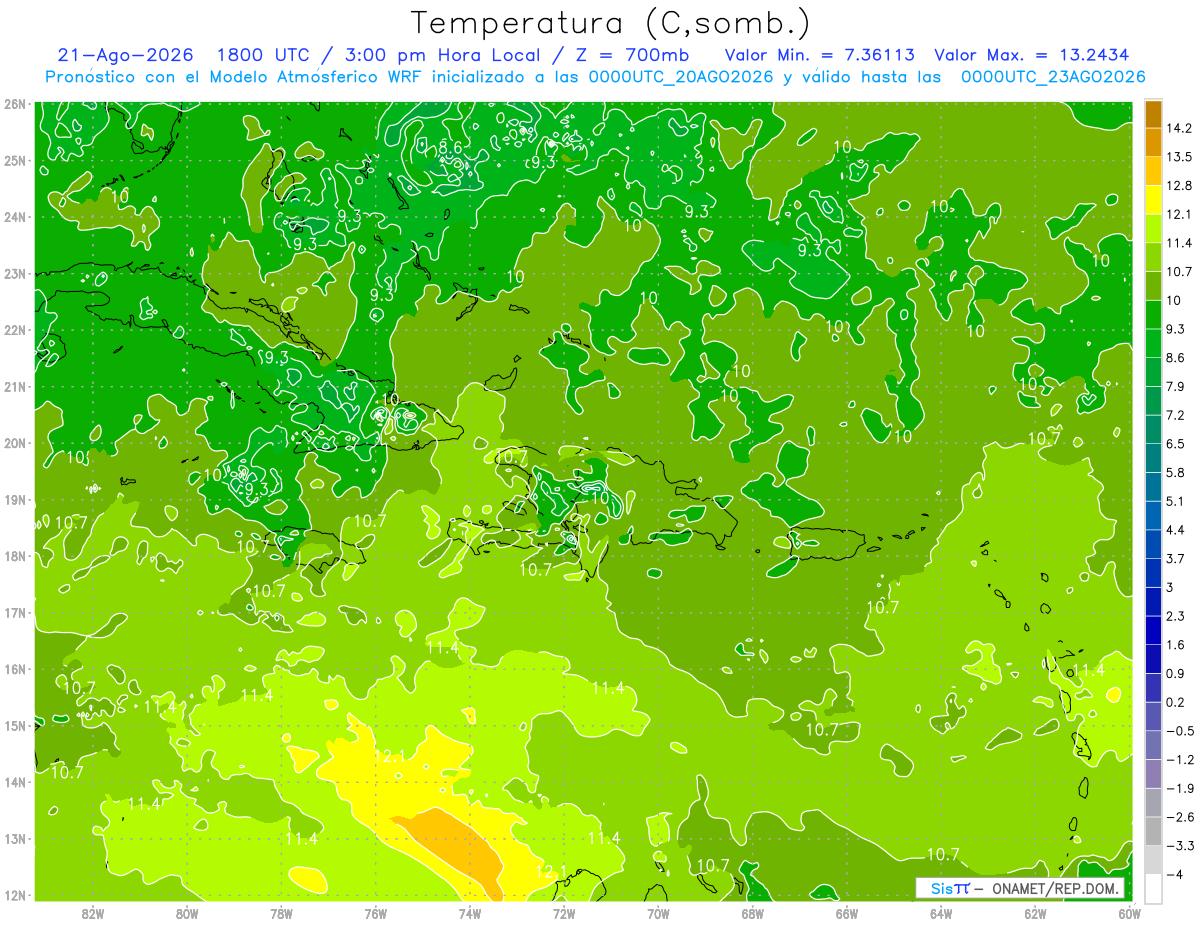Click legend label '0.2'

(x=1175, y=702)
